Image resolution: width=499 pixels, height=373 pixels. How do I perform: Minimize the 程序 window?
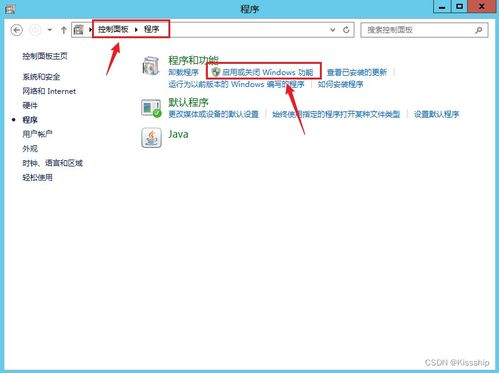(x=442, y=7)
